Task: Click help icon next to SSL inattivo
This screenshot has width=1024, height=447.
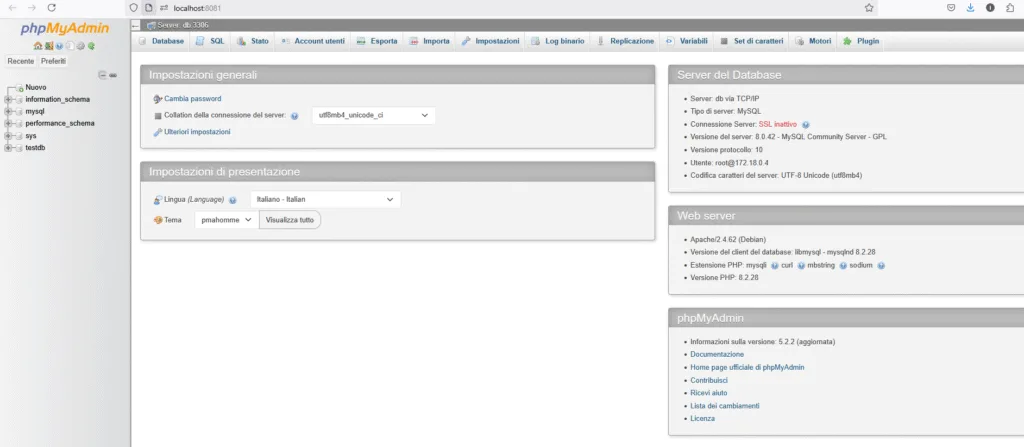Action: coord(806,124)
